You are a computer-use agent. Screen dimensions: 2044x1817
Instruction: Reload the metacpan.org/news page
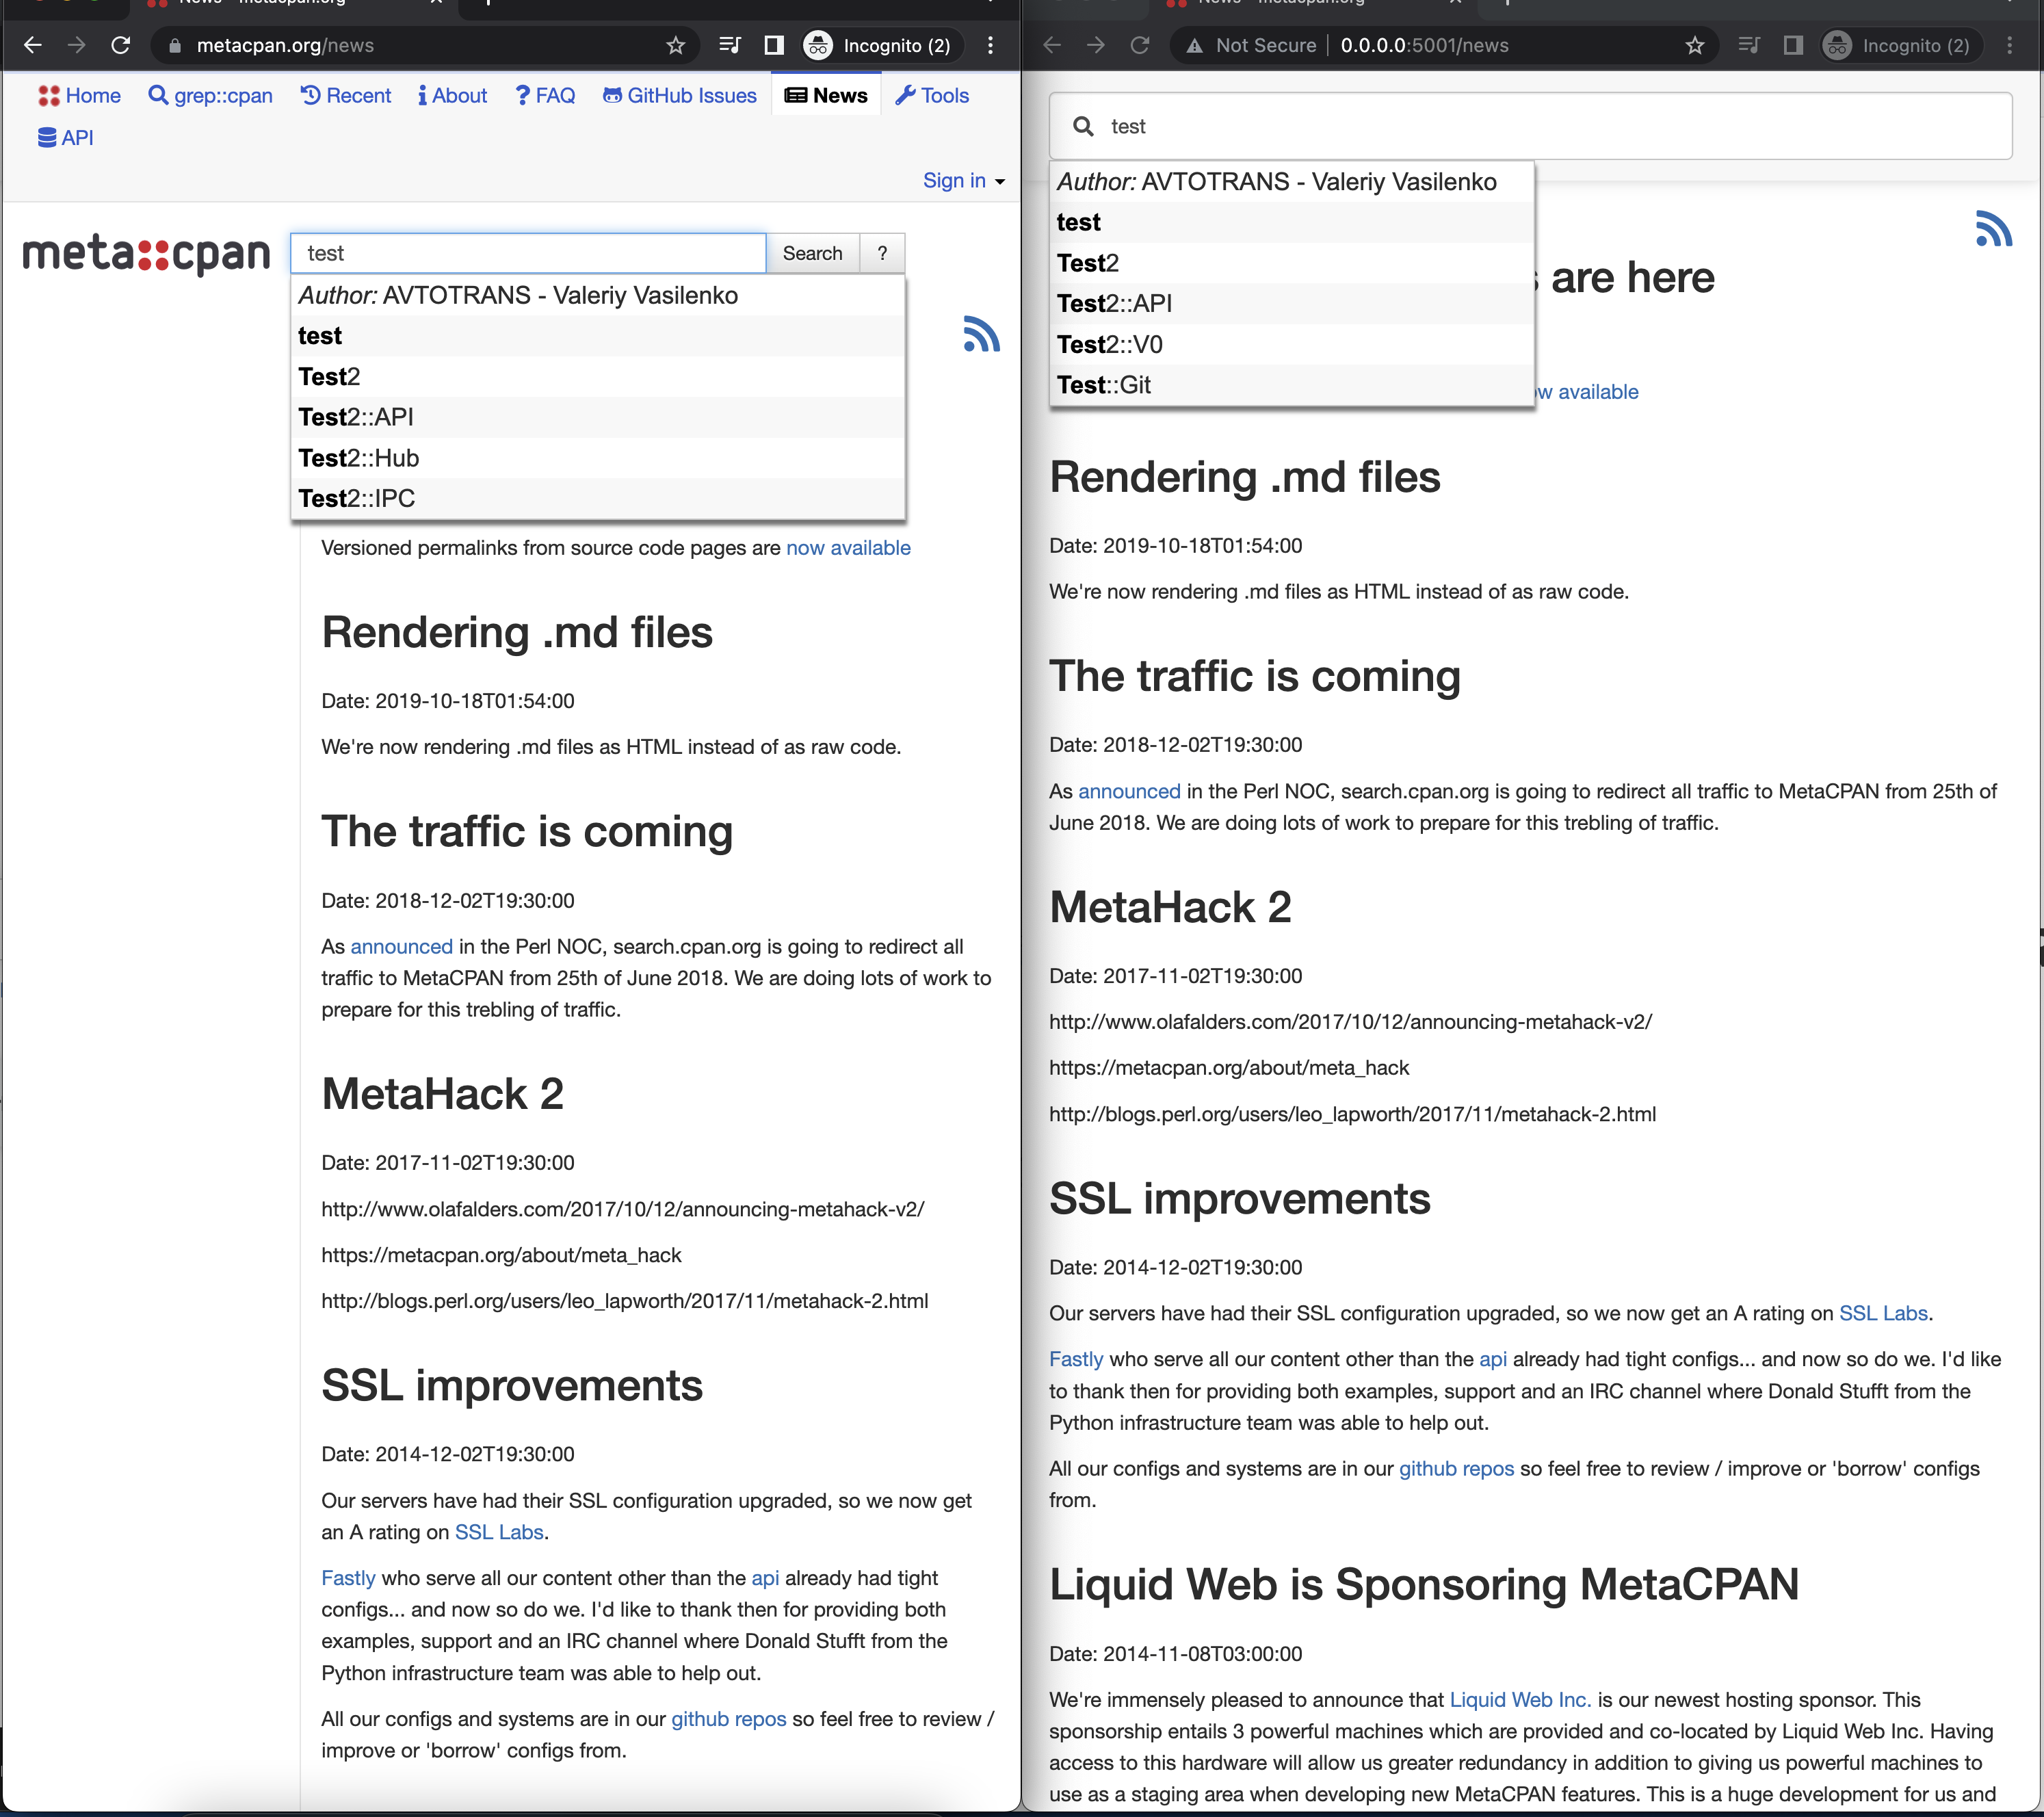tap(121, 45)
